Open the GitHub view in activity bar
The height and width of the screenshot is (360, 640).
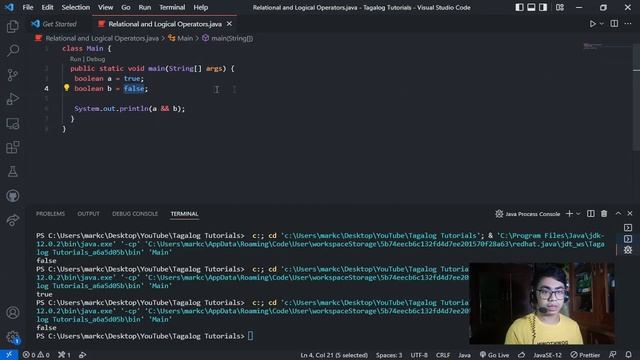13,196
